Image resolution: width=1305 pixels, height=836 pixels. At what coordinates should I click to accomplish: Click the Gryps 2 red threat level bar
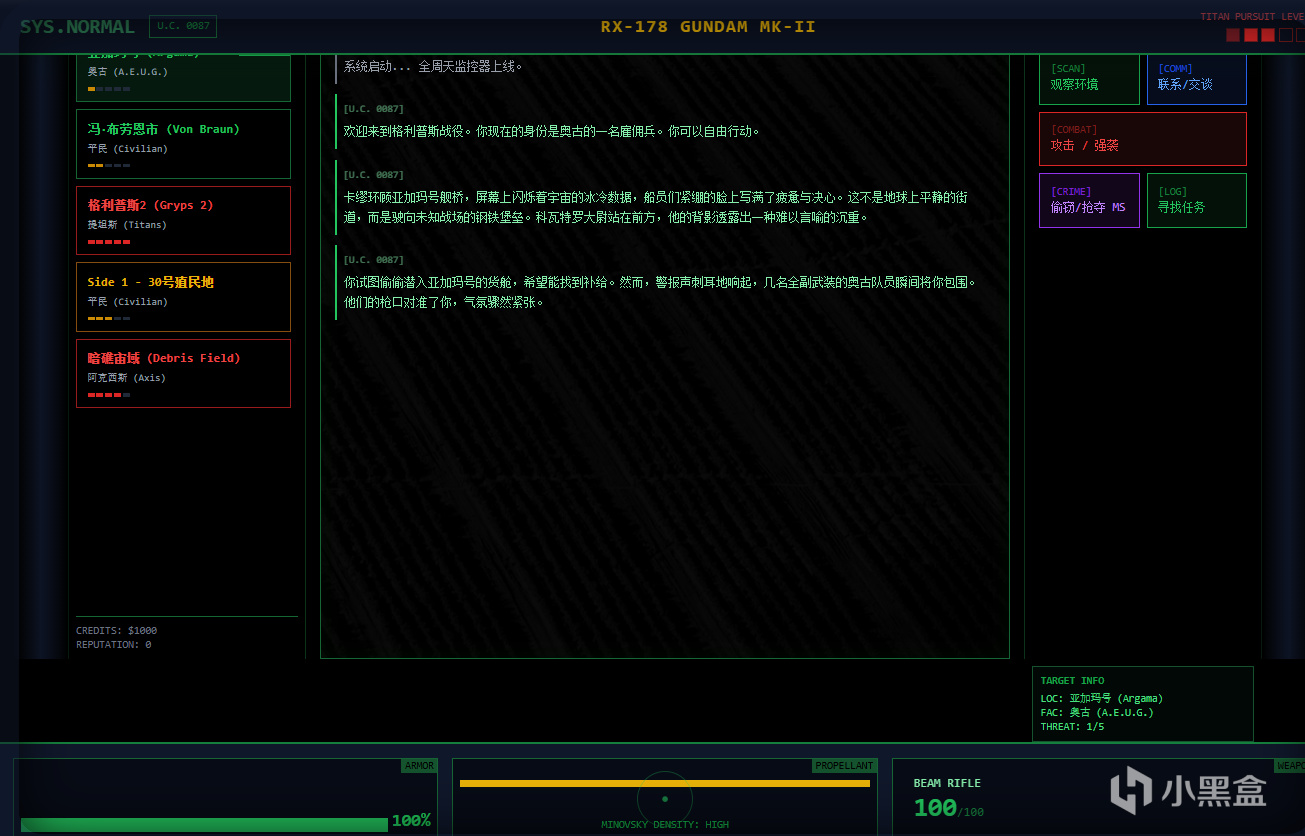[x=109, y=242]
